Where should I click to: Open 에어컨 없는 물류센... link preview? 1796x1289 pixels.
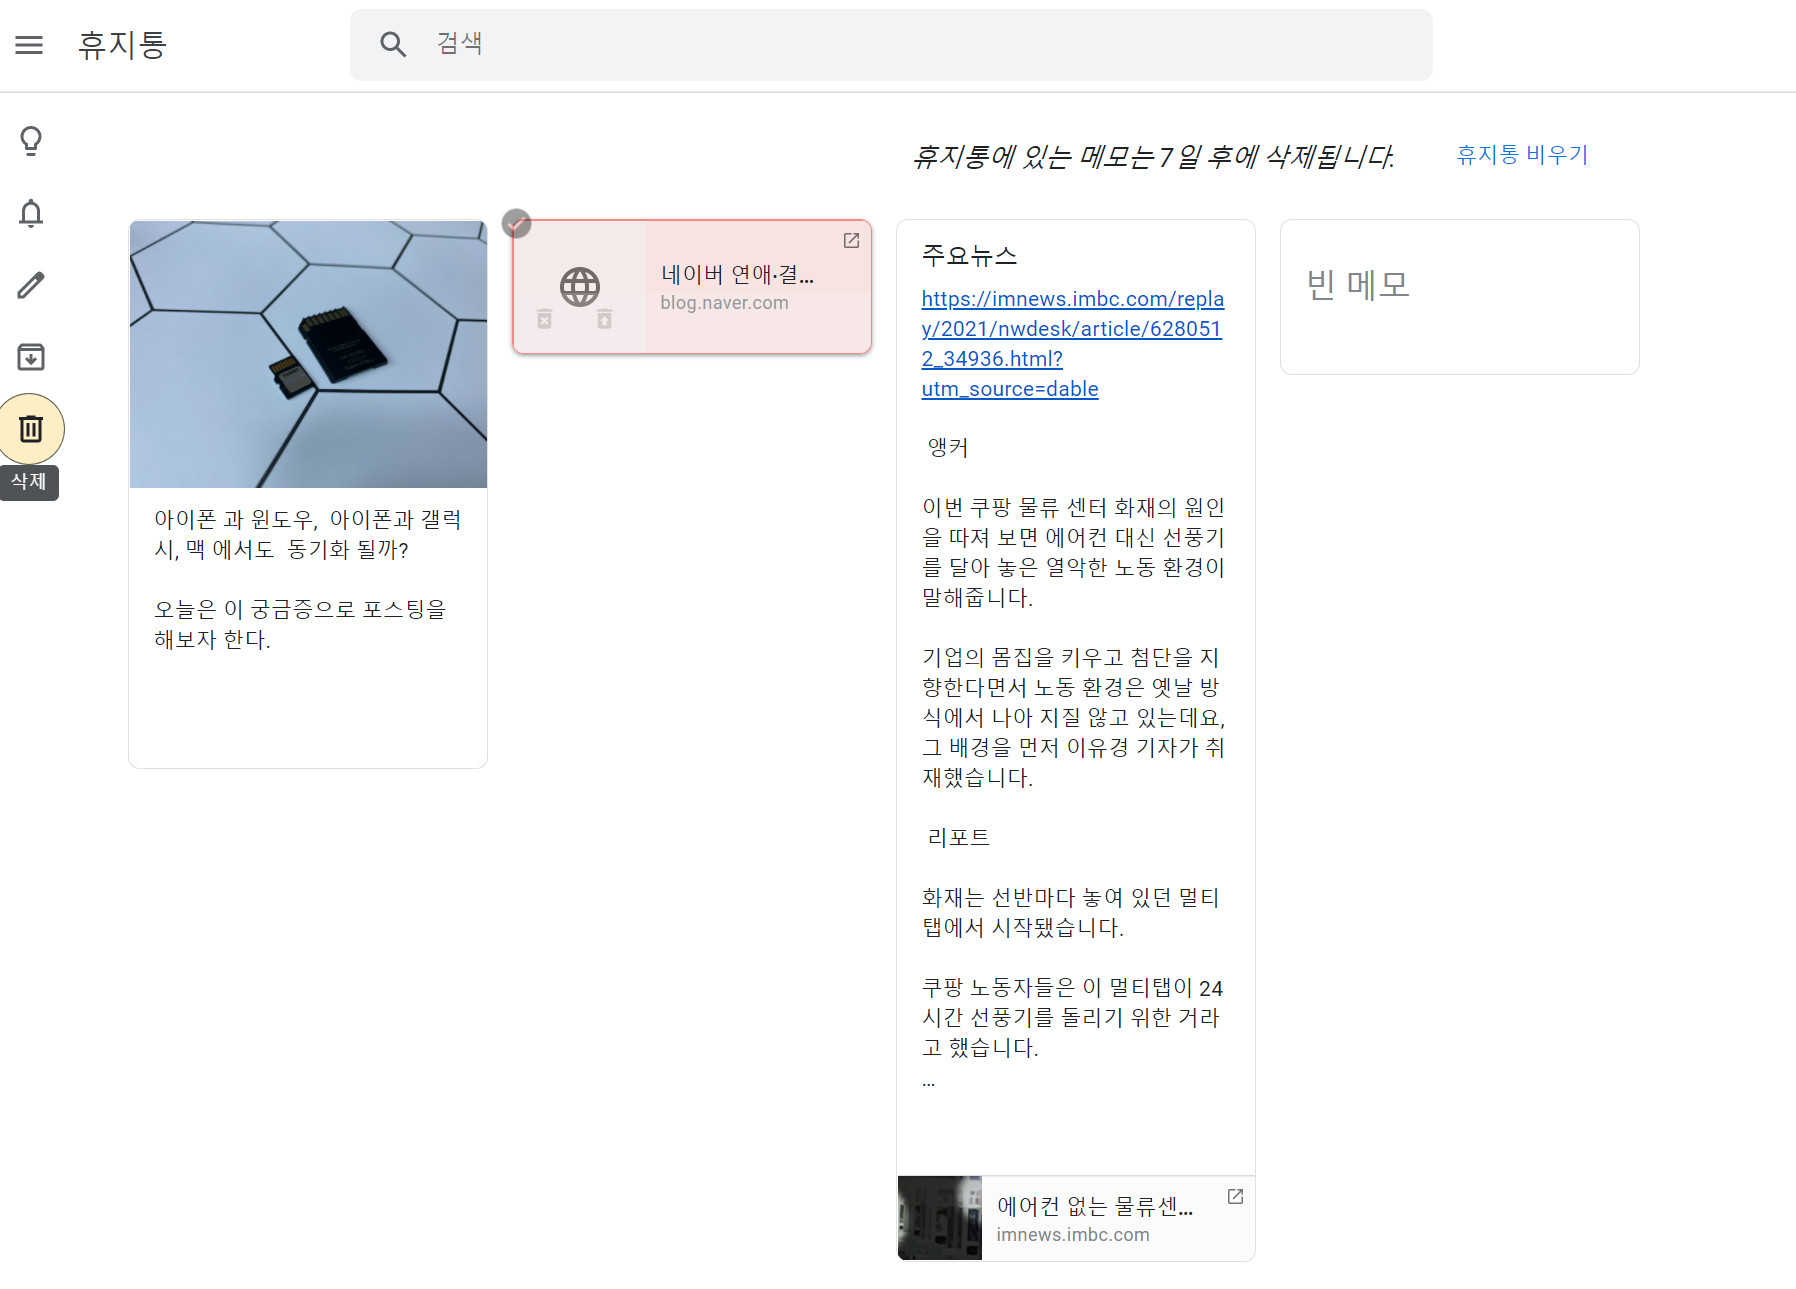point(1095,1207)
